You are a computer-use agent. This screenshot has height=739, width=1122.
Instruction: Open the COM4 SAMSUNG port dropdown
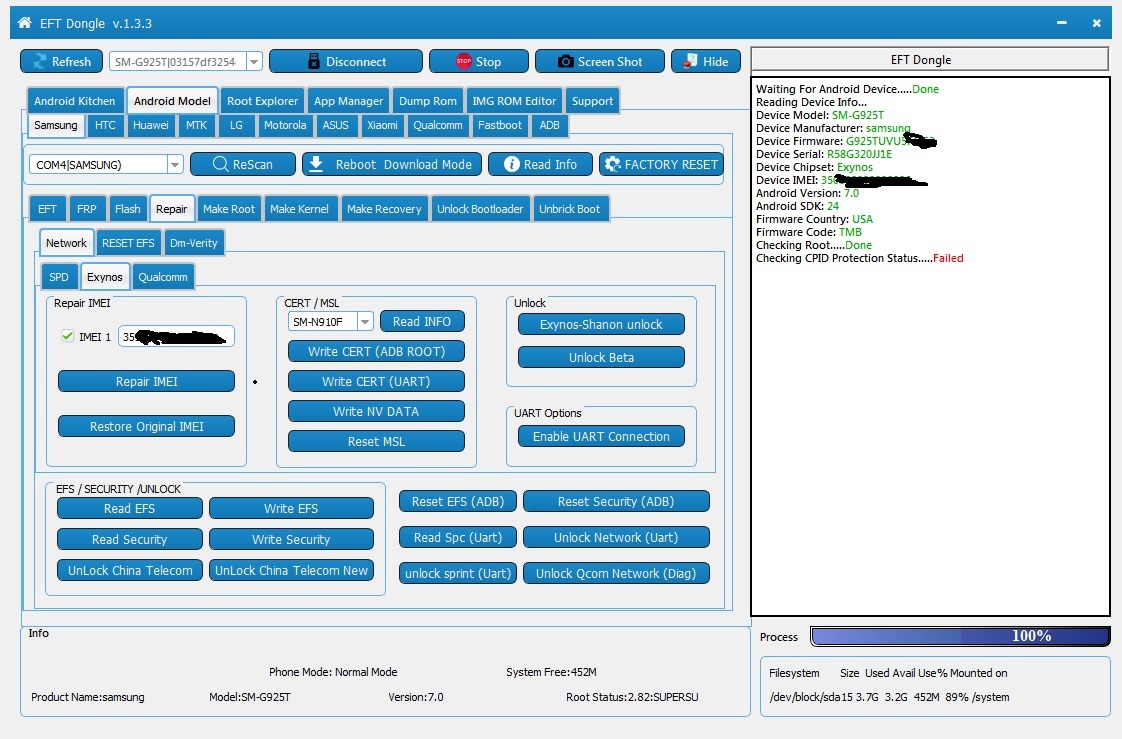click(x=175, y=165)
